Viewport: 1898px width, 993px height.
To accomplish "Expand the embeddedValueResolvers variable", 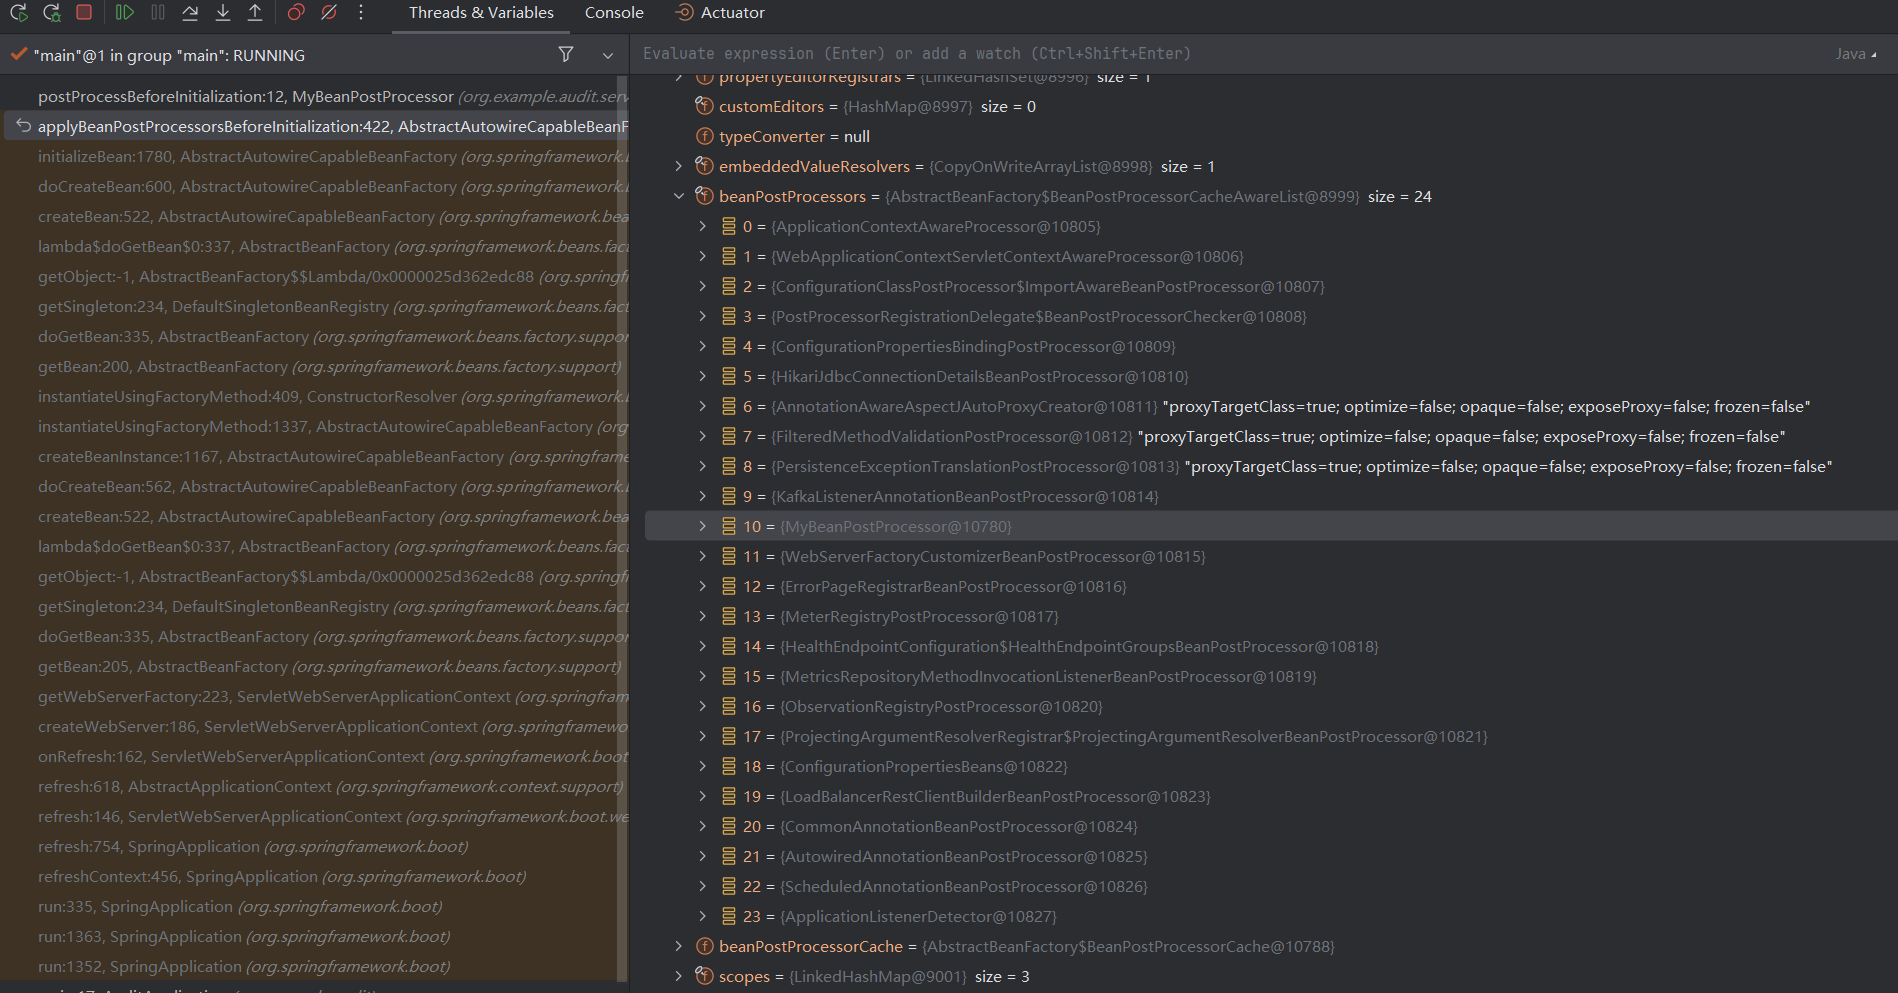I will coord(679,166).
